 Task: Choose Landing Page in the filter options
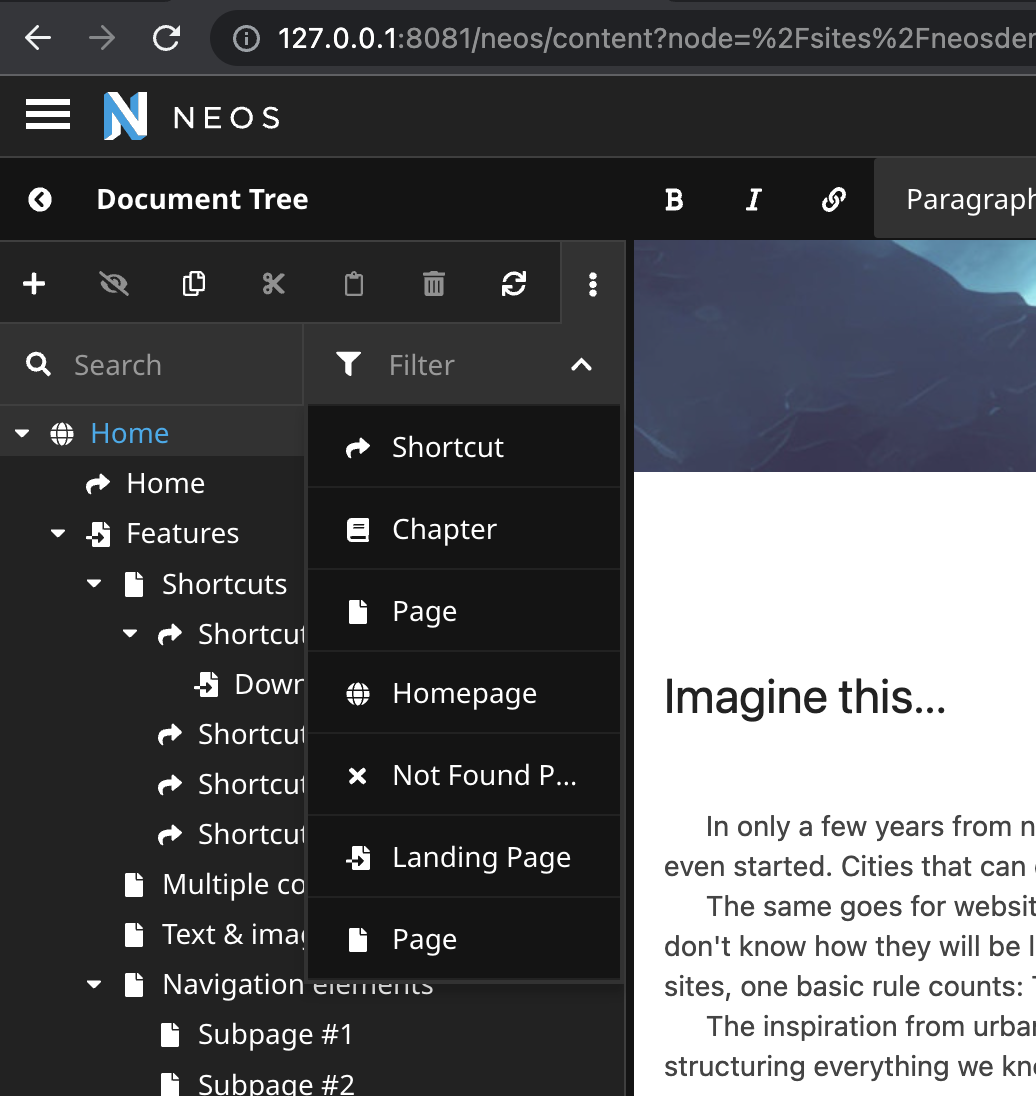[482, 857]
